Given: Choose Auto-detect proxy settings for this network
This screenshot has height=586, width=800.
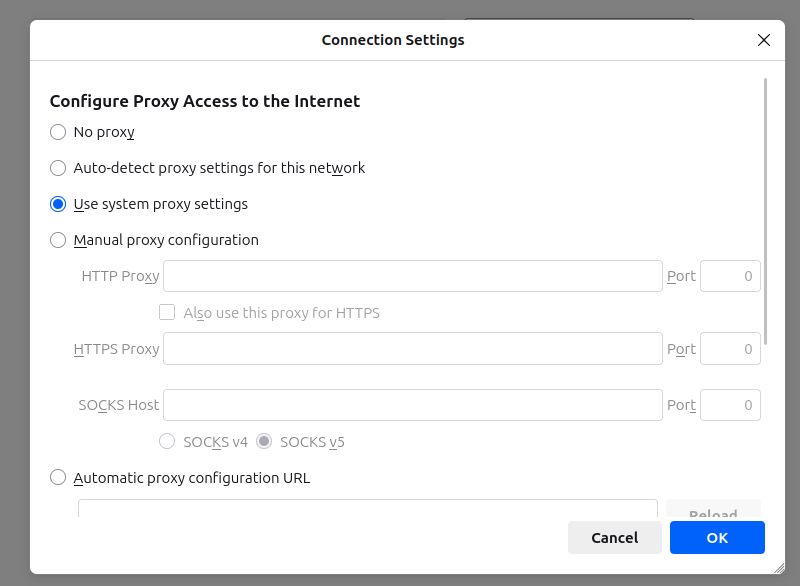Looking at the screenshot, I should [x=58, y=168].
